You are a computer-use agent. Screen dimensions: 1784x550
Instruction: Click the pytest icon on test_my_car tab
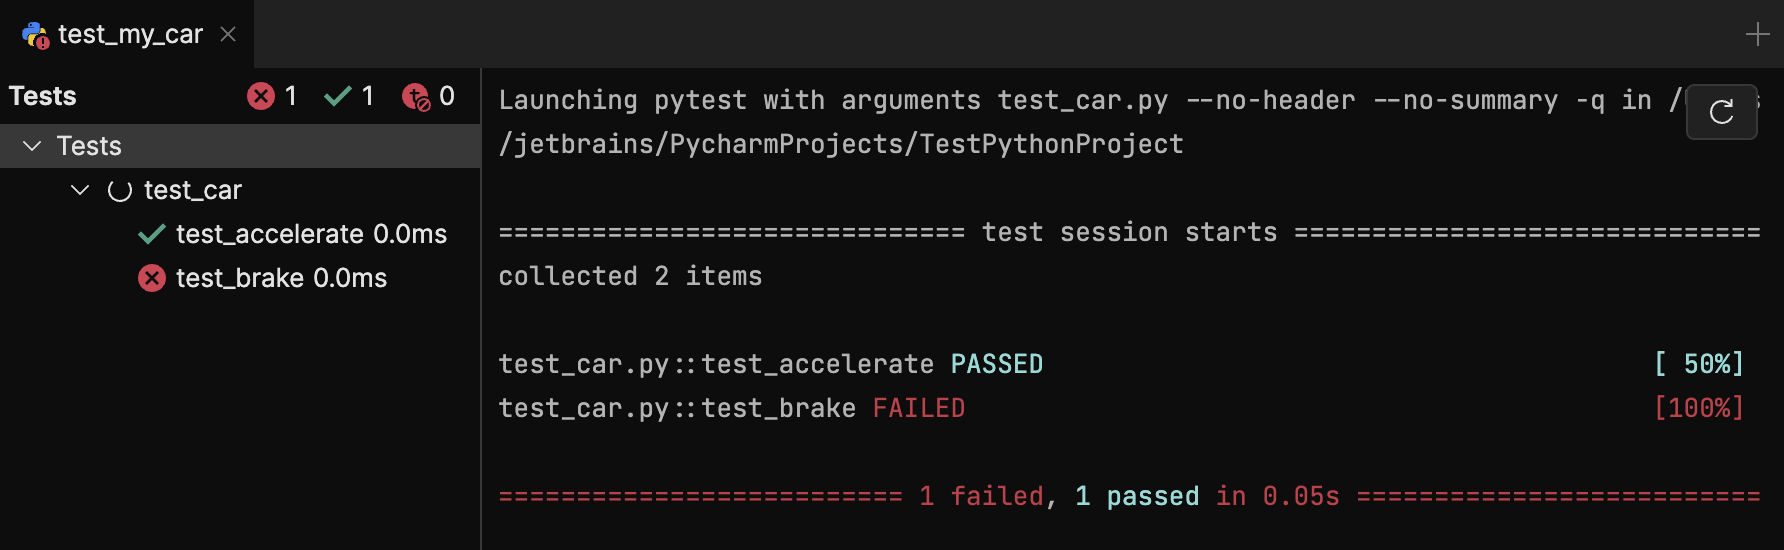coord(35,35)
